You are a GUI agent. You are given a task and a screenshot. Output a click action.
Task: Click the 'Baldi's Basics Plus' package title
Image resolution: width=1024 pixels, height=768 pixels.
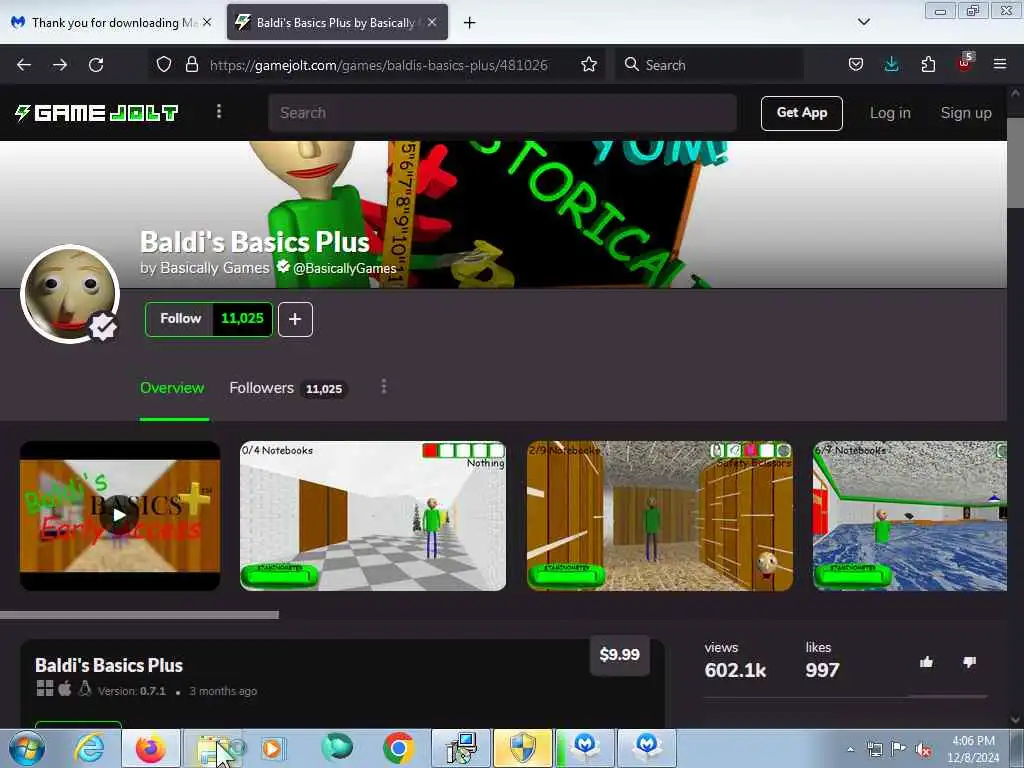tap(108, 665)
